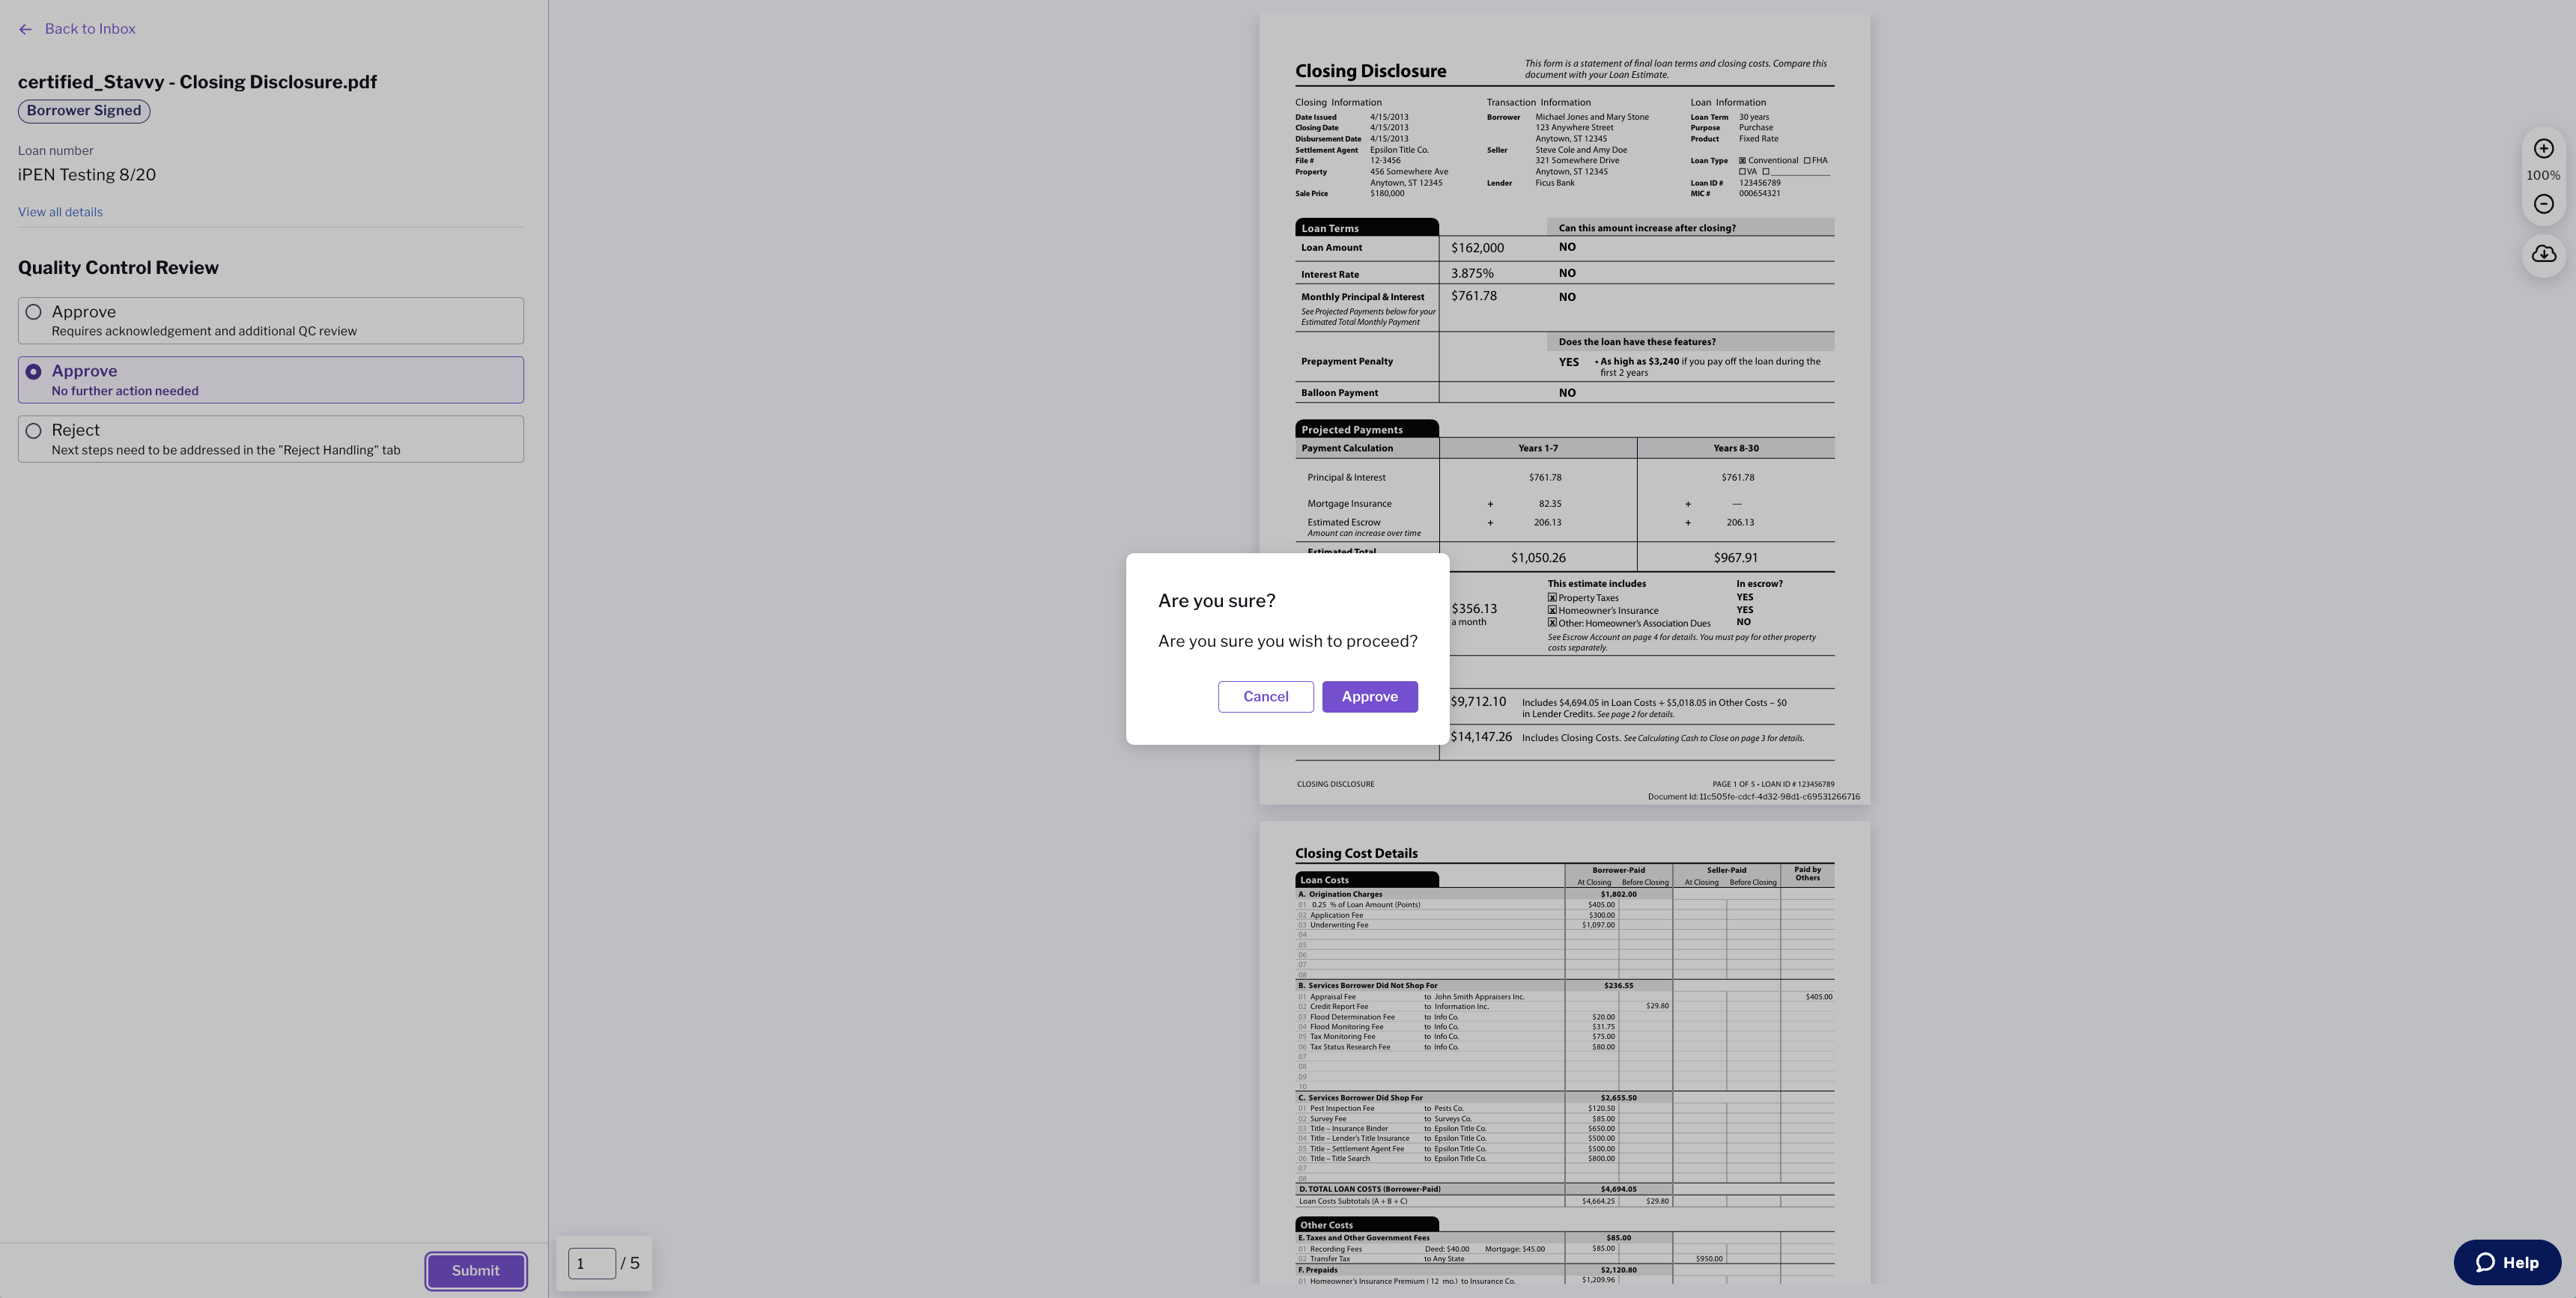Click the Submit button

point(475,1271)
